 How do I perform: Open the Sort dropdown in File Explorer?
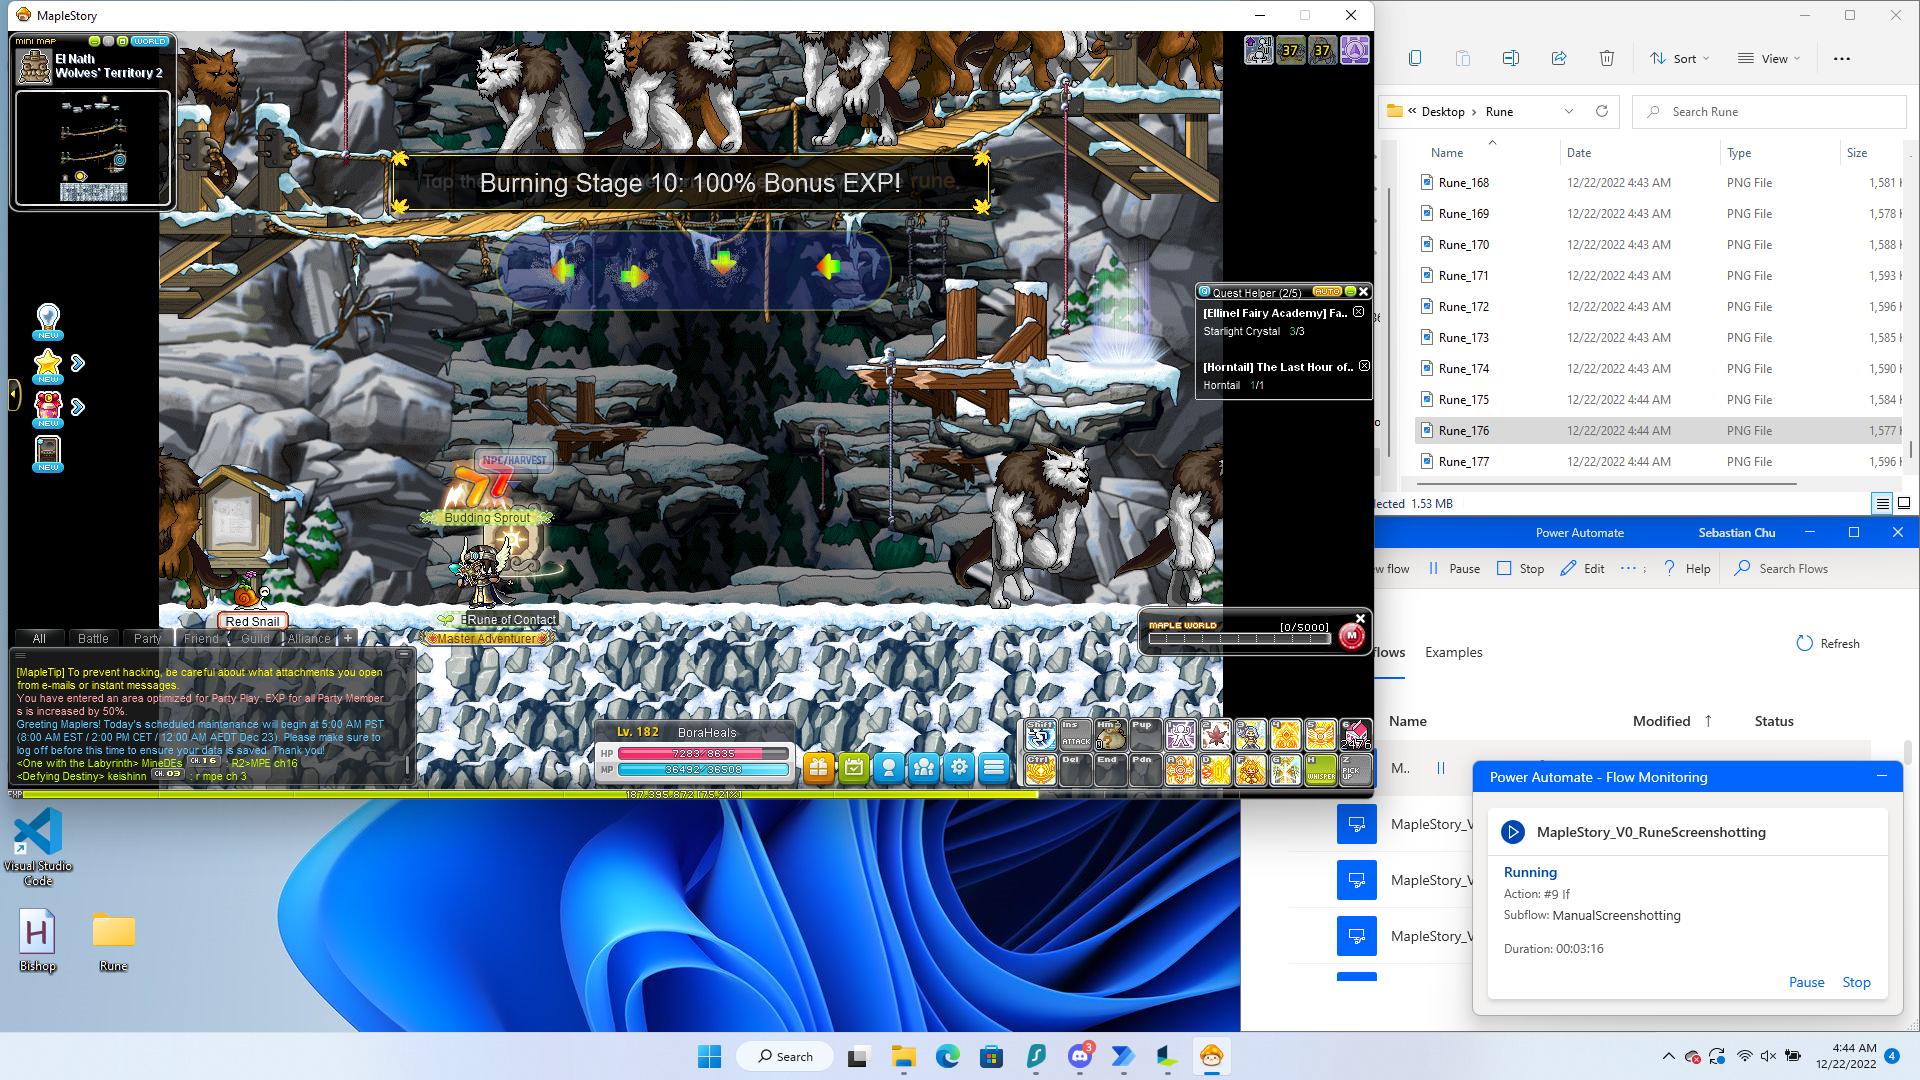point(1680,58)
